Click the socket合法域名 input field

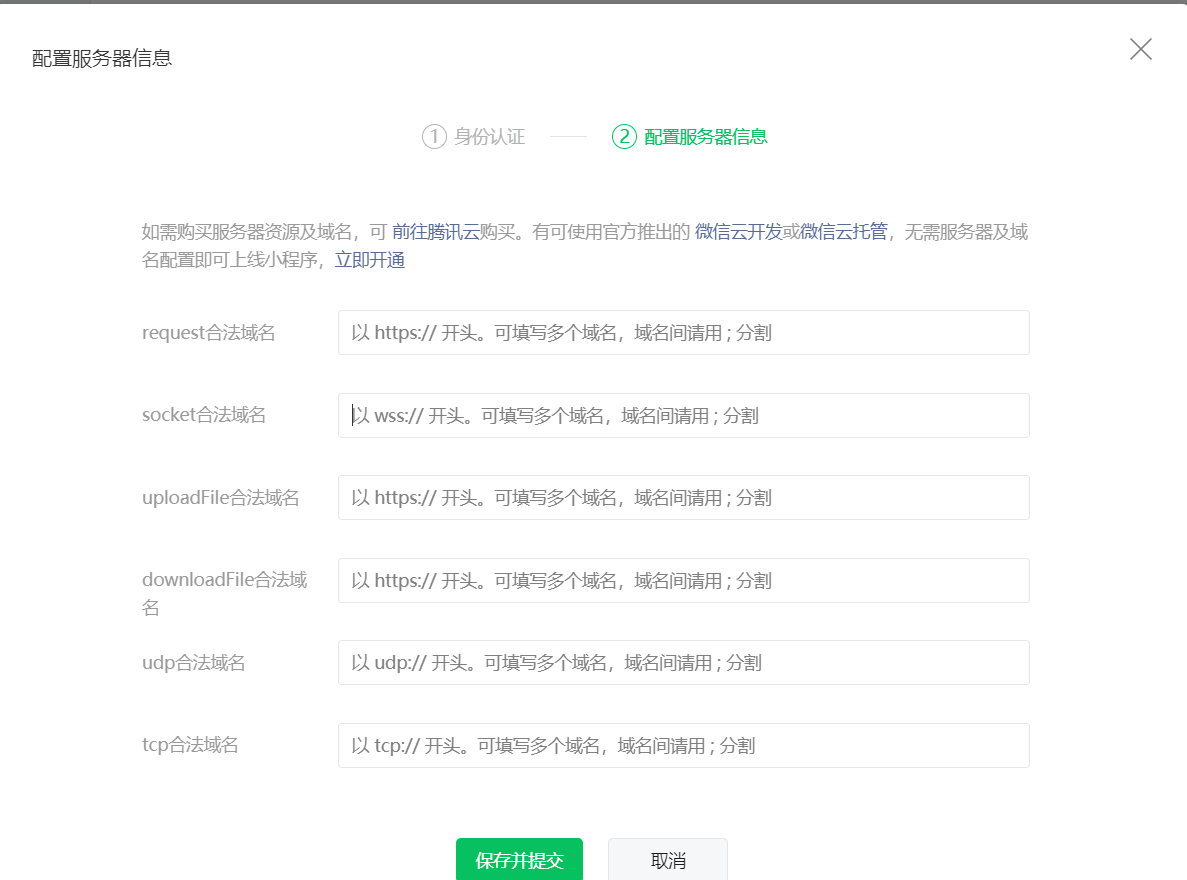coord(683,415)
